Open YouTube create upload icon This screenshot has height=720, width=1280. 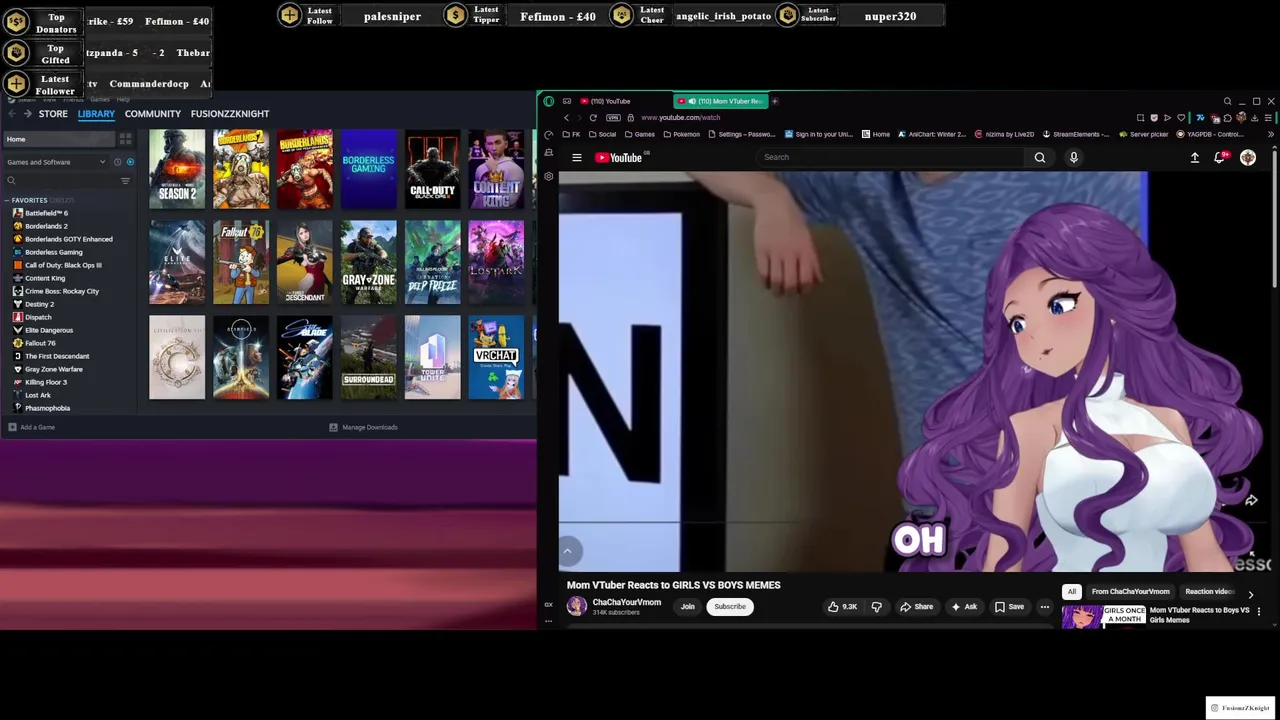[x=1194, y=157]
